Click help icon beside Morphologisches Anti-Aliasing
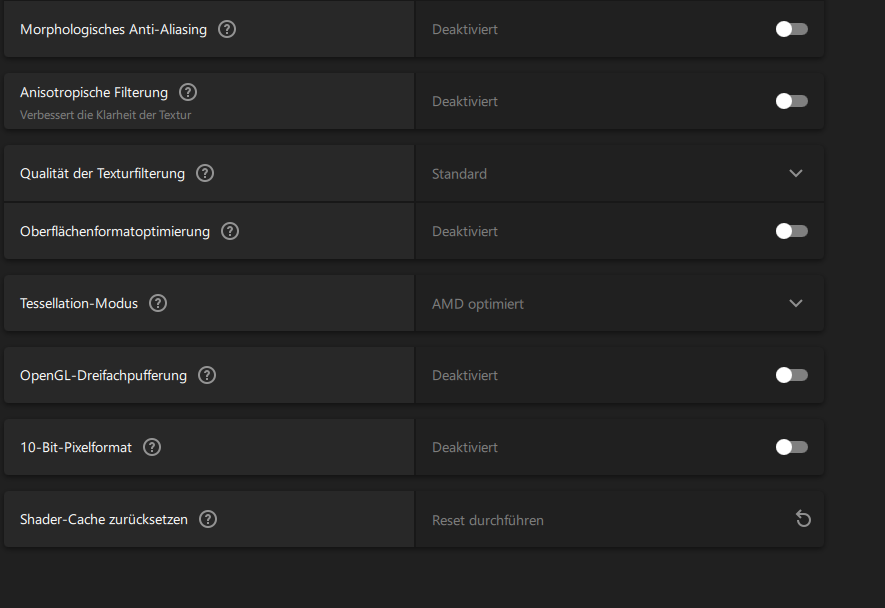This screenshot has height=608, width=885. (x=227, y=29)
